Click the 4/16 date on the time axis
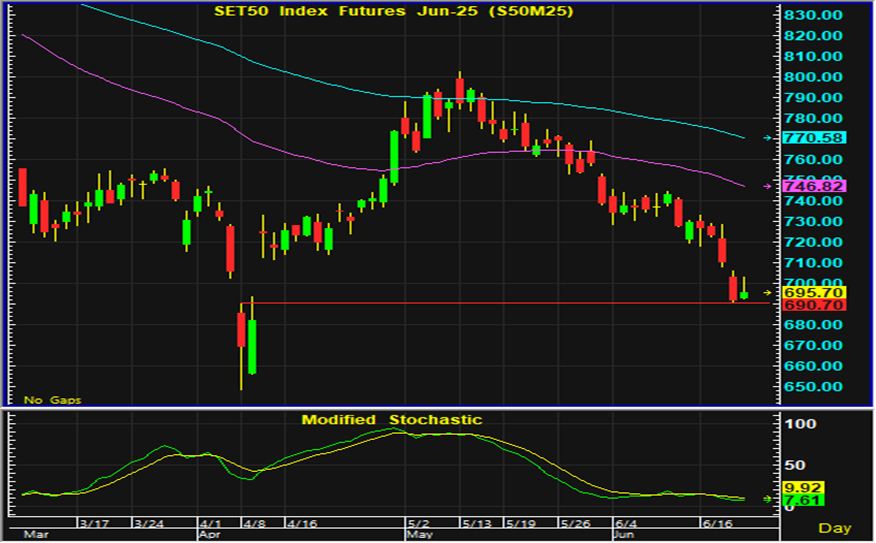Viewport: 876px width, 543px height. pyautogui.click(x=302, y=524)
